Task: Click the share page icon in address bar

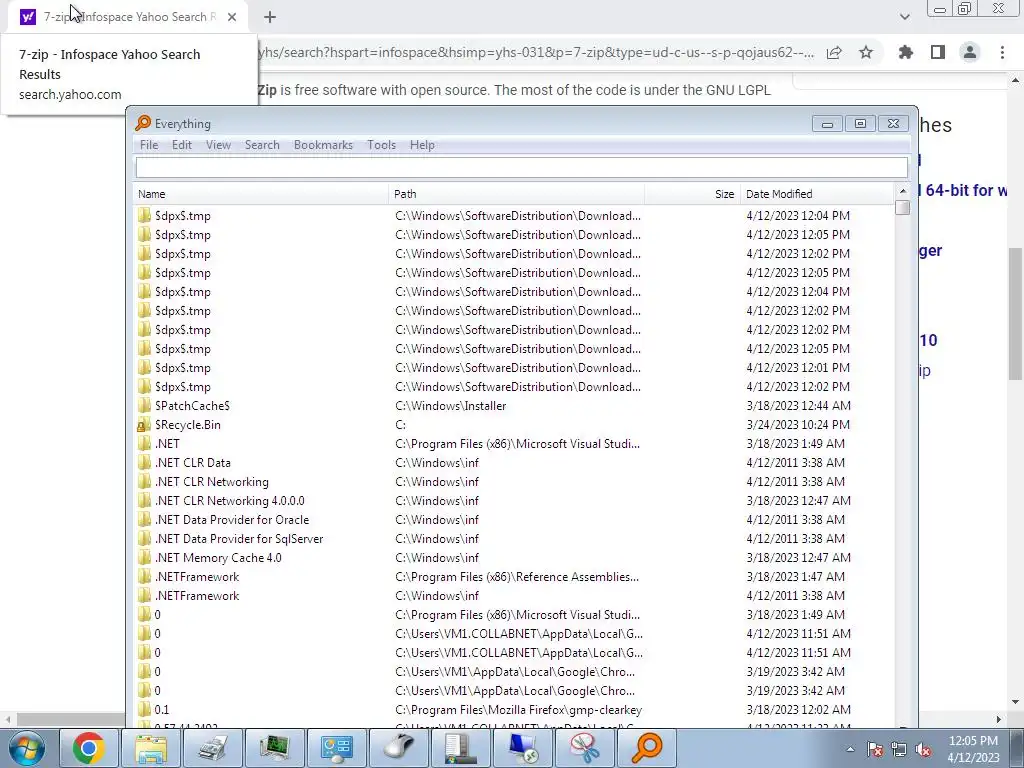Action: pos(834,52)
